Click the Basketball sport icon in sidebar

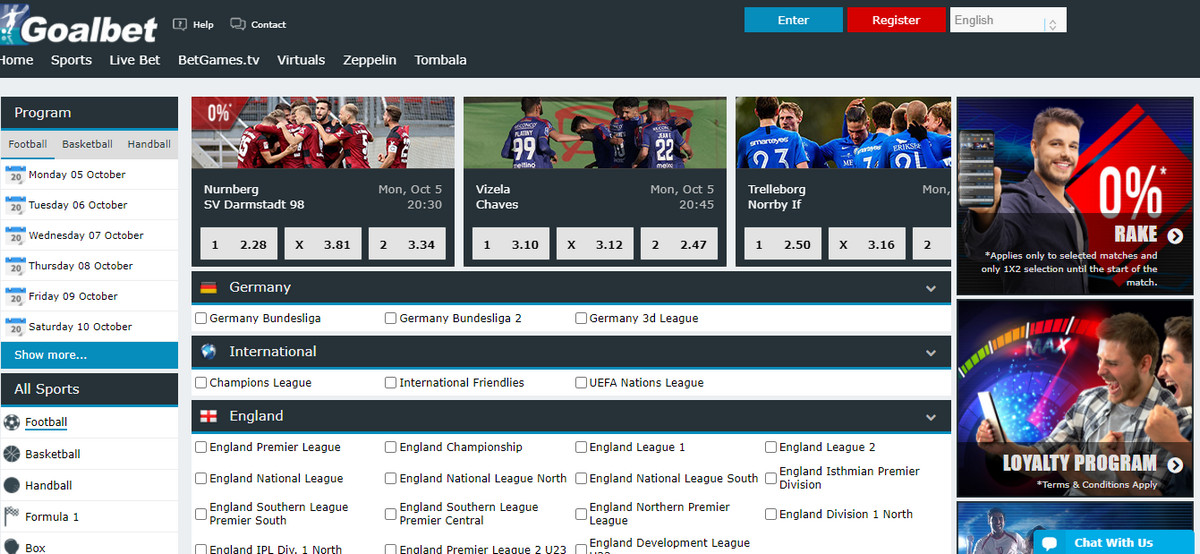(x=12, y=454)
